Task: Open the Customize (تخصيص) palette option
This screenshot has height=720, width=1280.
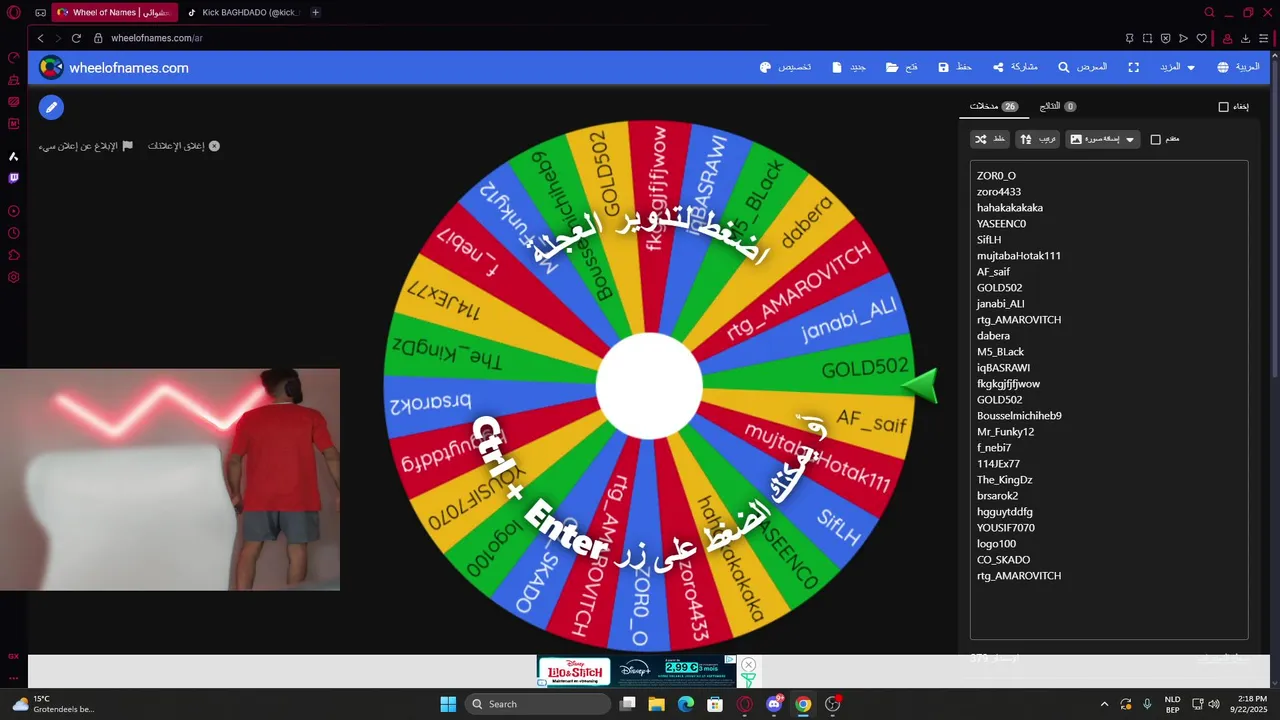Action: 785,67
